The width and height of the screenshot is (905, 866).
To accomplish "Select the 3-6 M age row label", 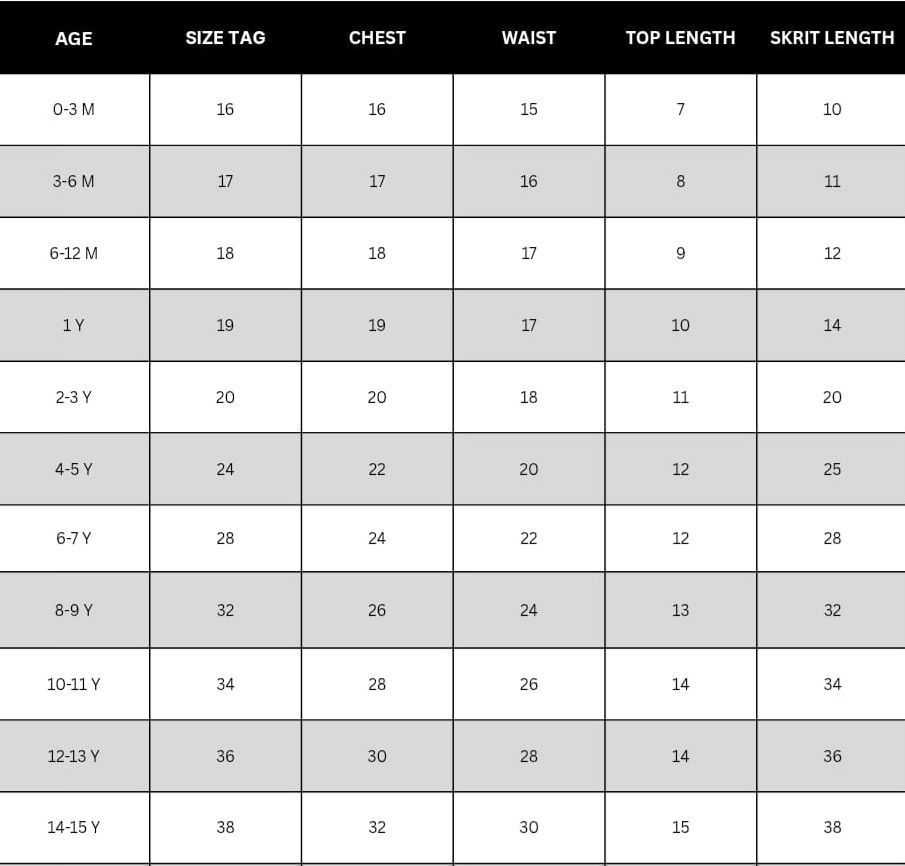I will click(x=73, y=181).
